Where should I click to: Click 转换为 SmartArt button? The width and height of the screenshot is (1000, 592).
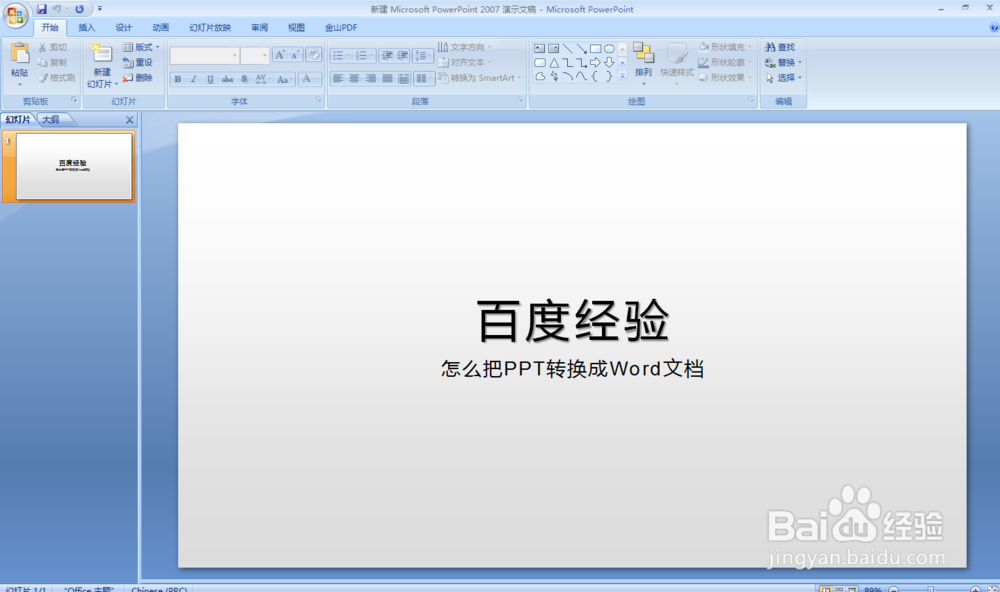[x=480, y=78]
